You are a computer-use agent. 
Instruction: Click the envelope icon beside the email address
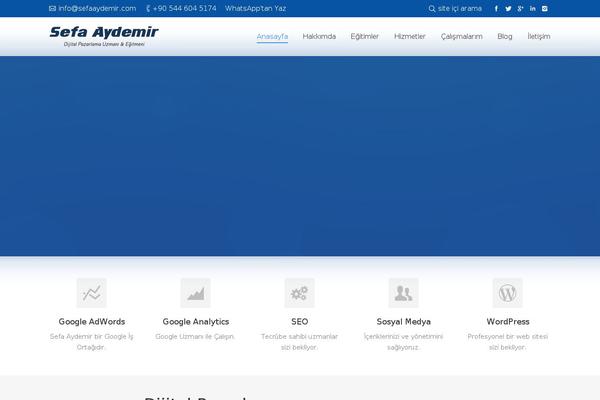pyautogui.click(x=52, y=8)
